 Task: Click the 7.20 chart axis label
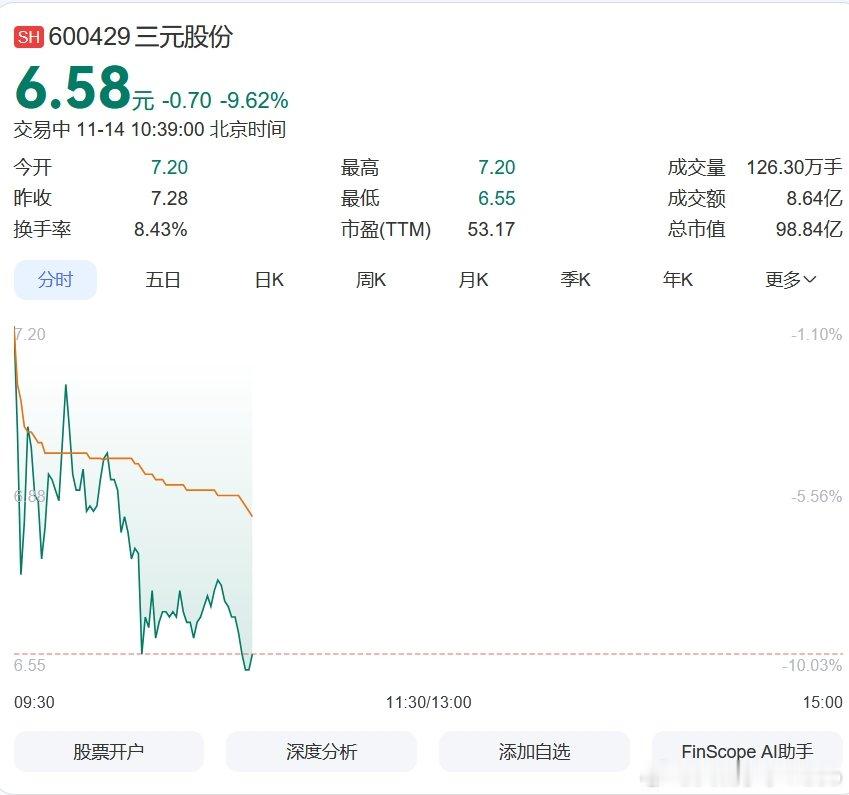tap(30, 334)
